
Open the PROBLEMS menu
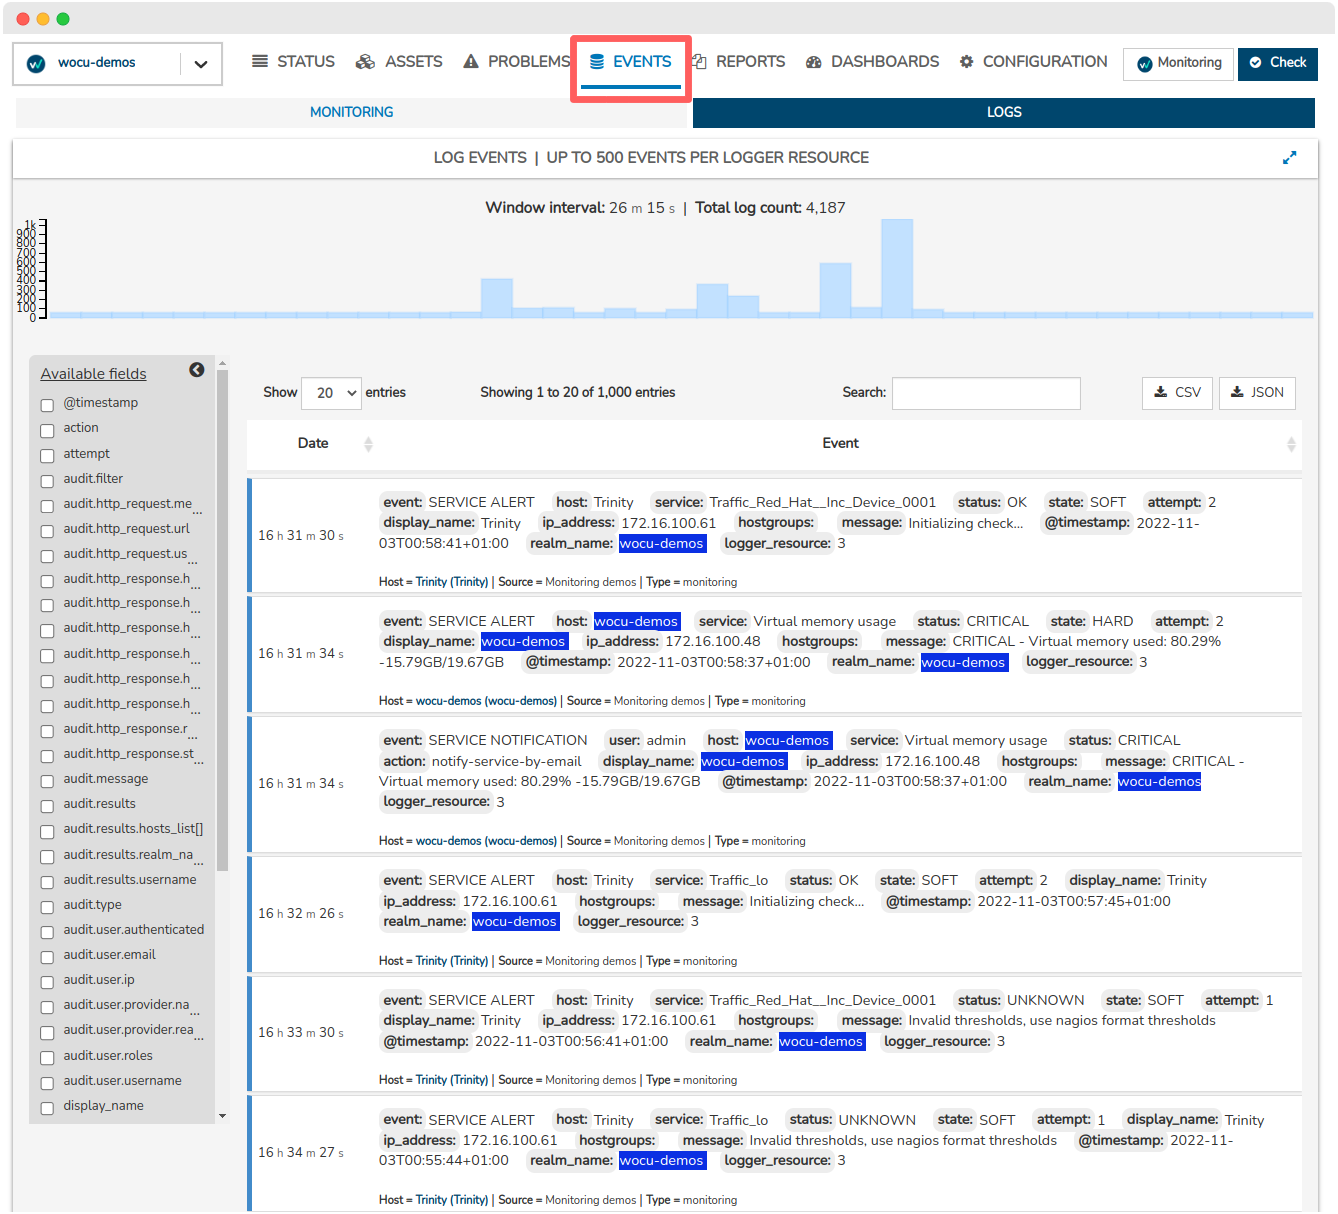[516, 62]
